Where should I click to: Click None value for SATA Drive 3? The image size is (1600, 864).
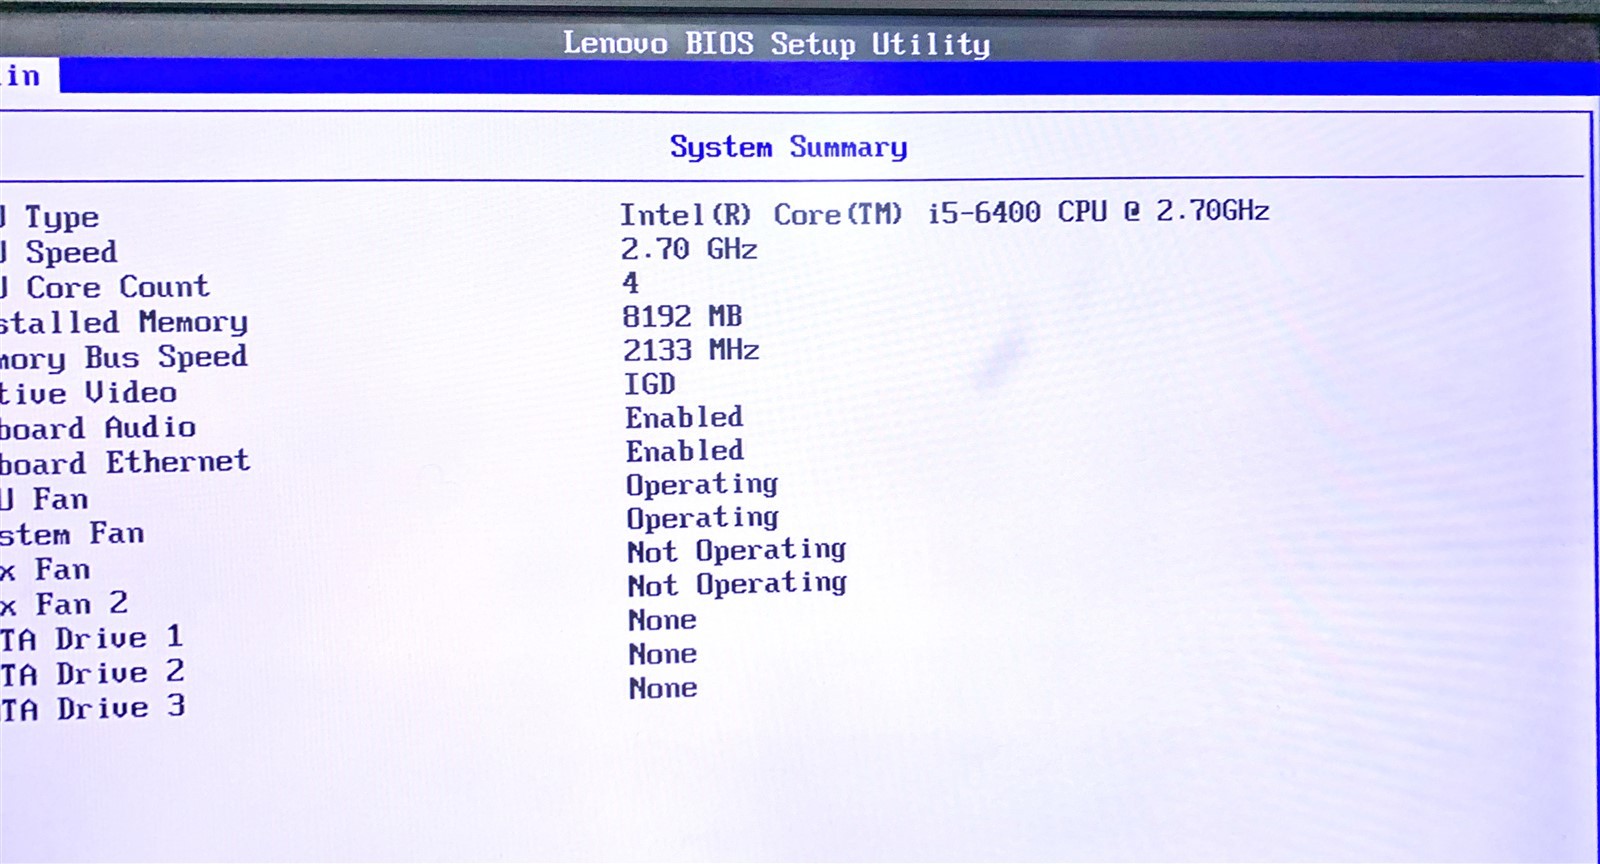pyautogui.click(x=663, y=689)
